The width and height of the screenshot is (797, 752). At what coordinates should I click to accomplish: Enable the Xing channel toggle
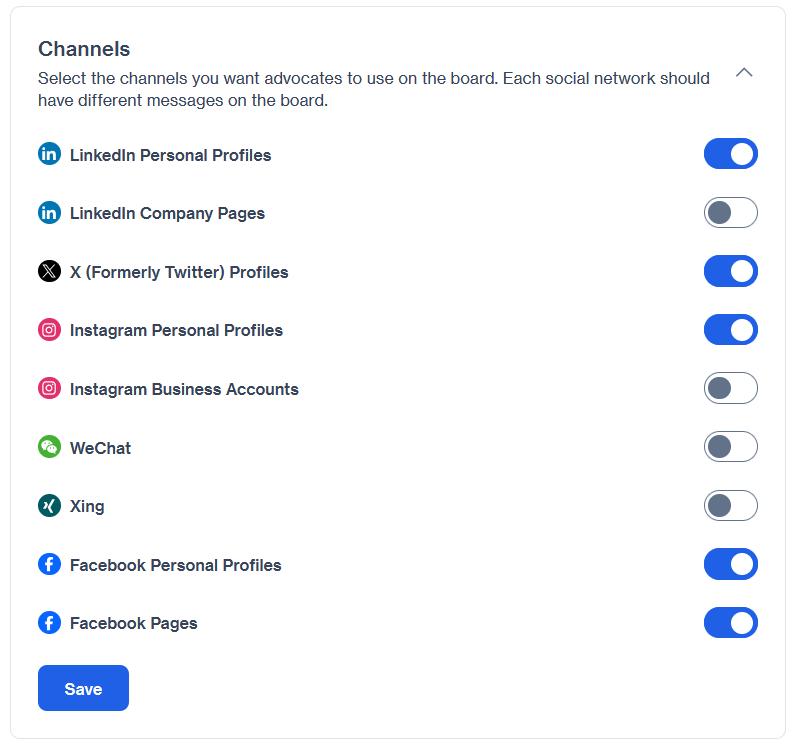coord(730,505)
